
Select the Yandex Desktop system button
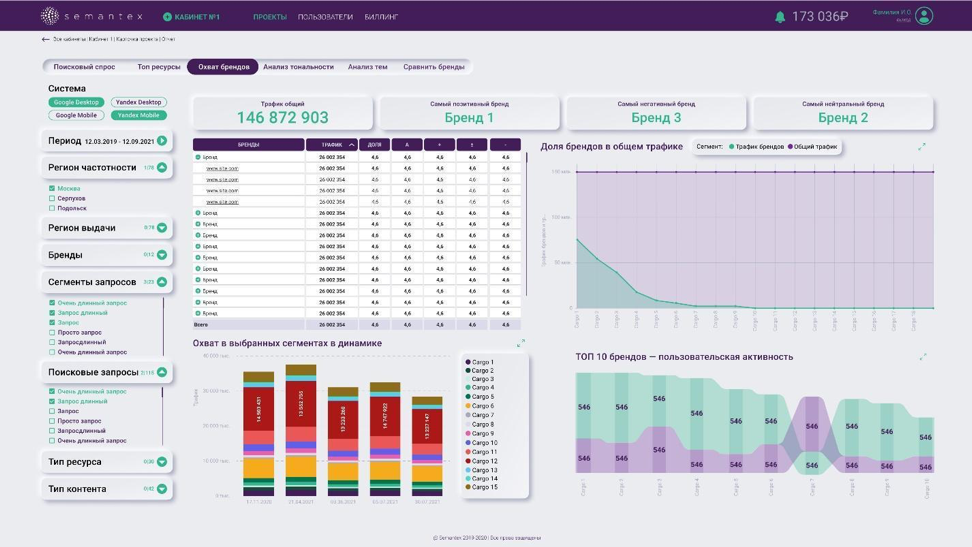tap(138, 102)
